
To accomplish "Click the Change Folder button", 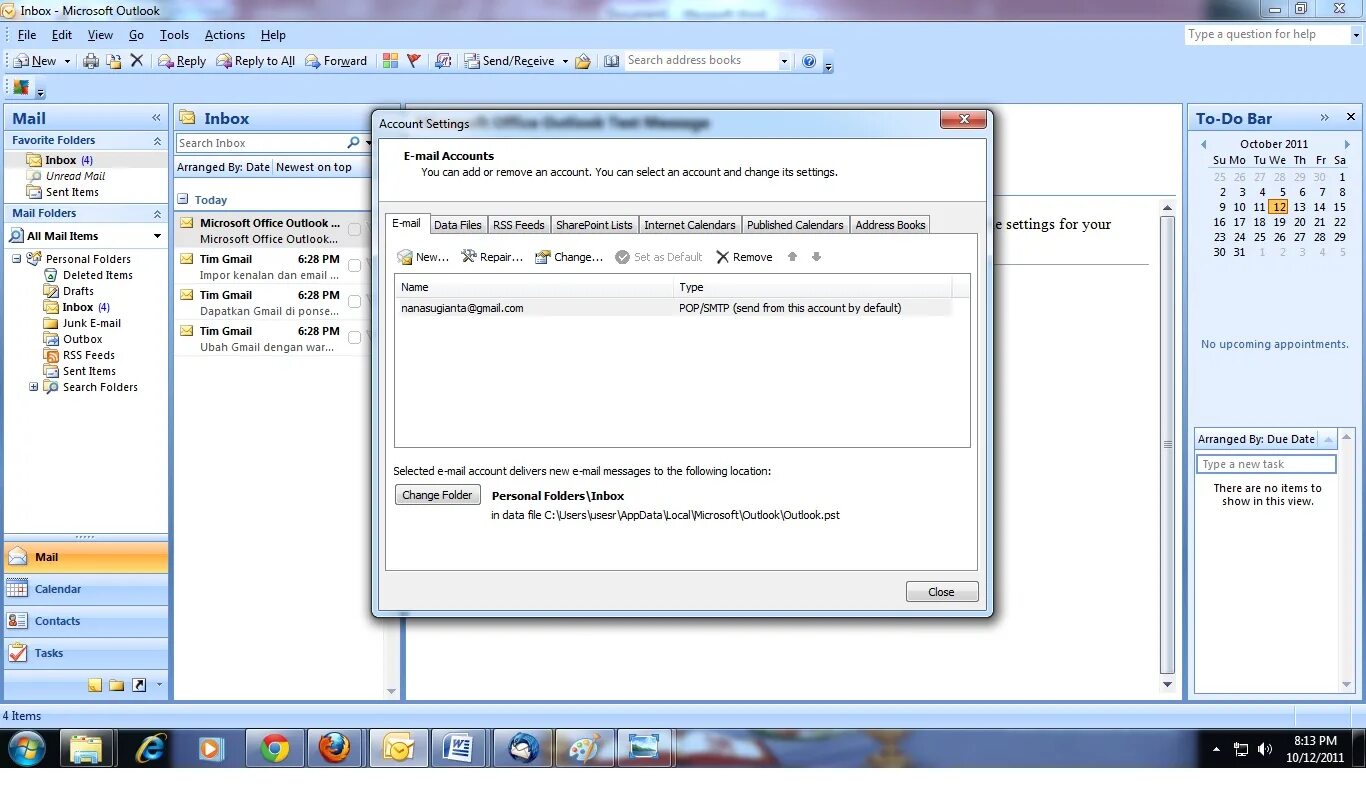I will pos(438,495).
